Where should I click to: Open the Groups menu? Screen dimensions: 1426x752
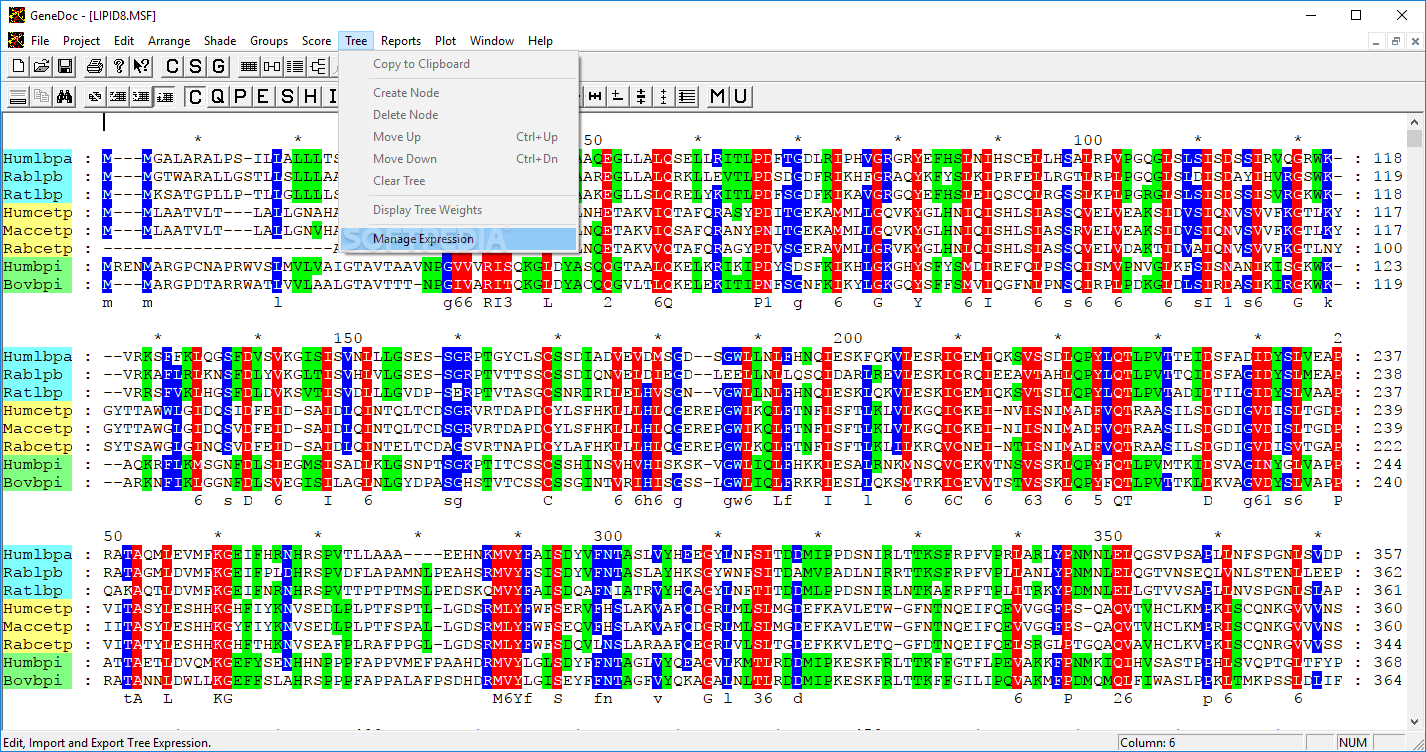[x=269, y=41]
